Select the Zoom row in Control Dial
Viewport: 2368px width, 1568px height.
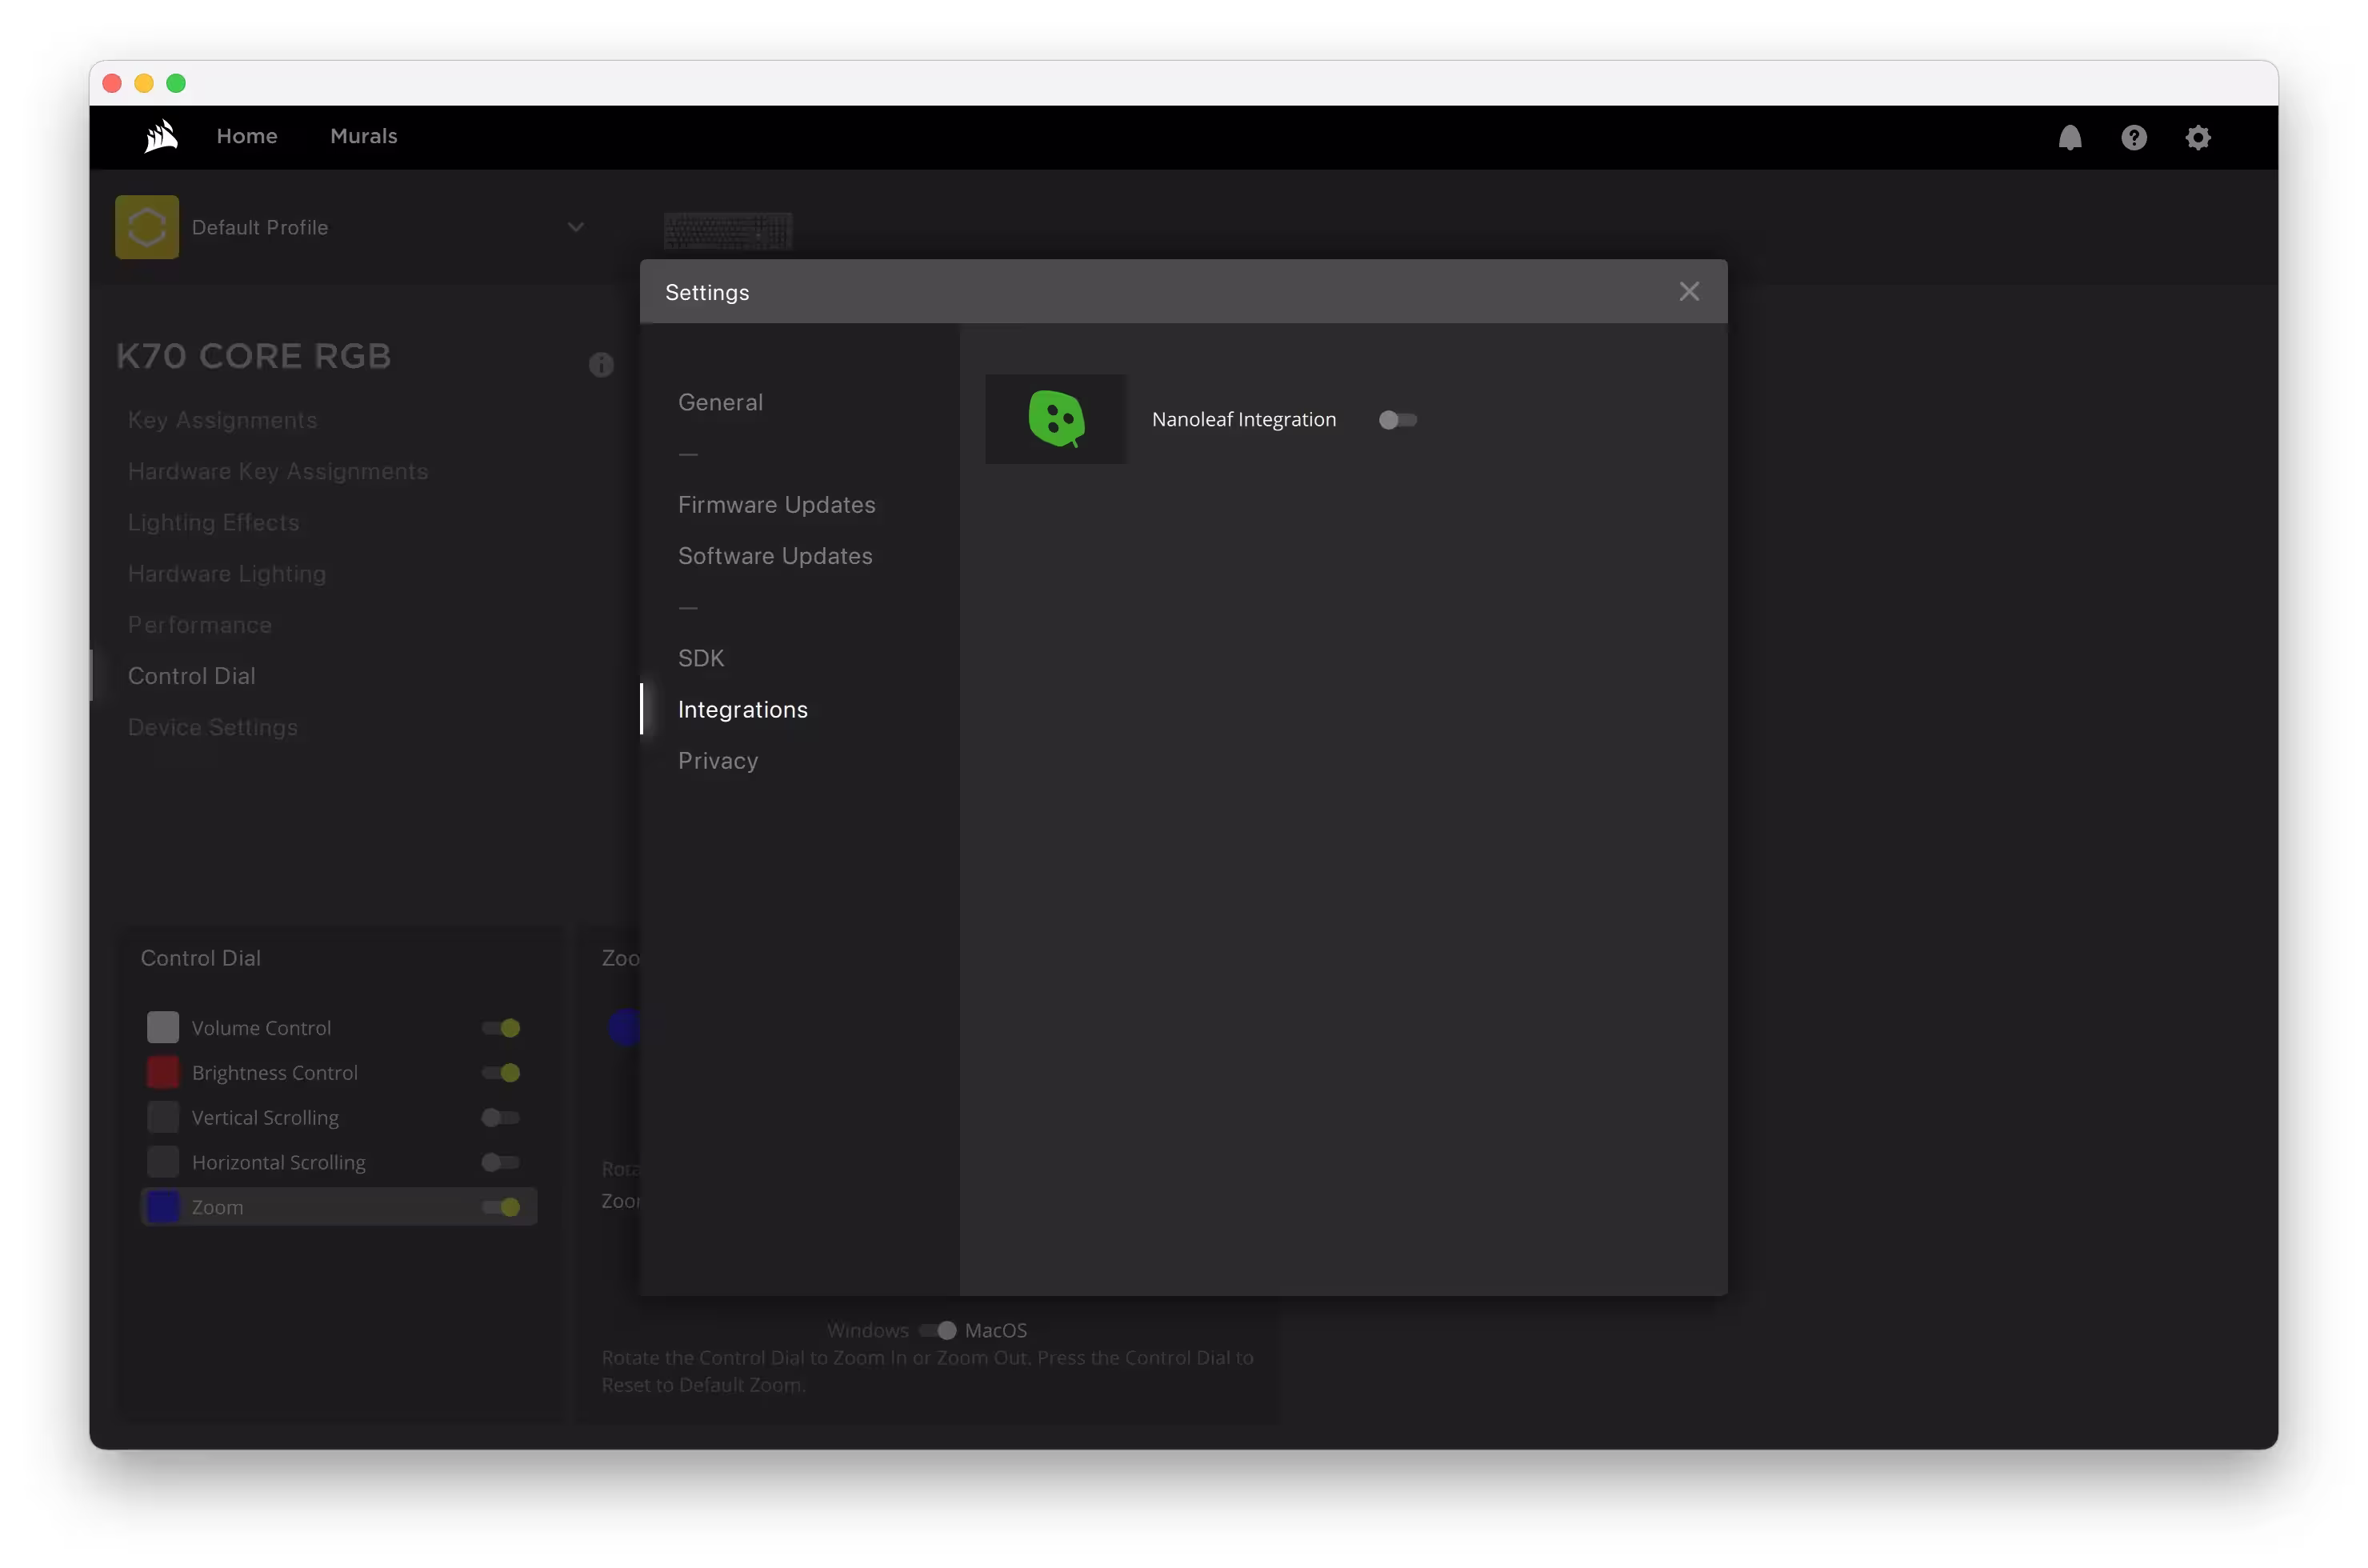click(339, 1207)
